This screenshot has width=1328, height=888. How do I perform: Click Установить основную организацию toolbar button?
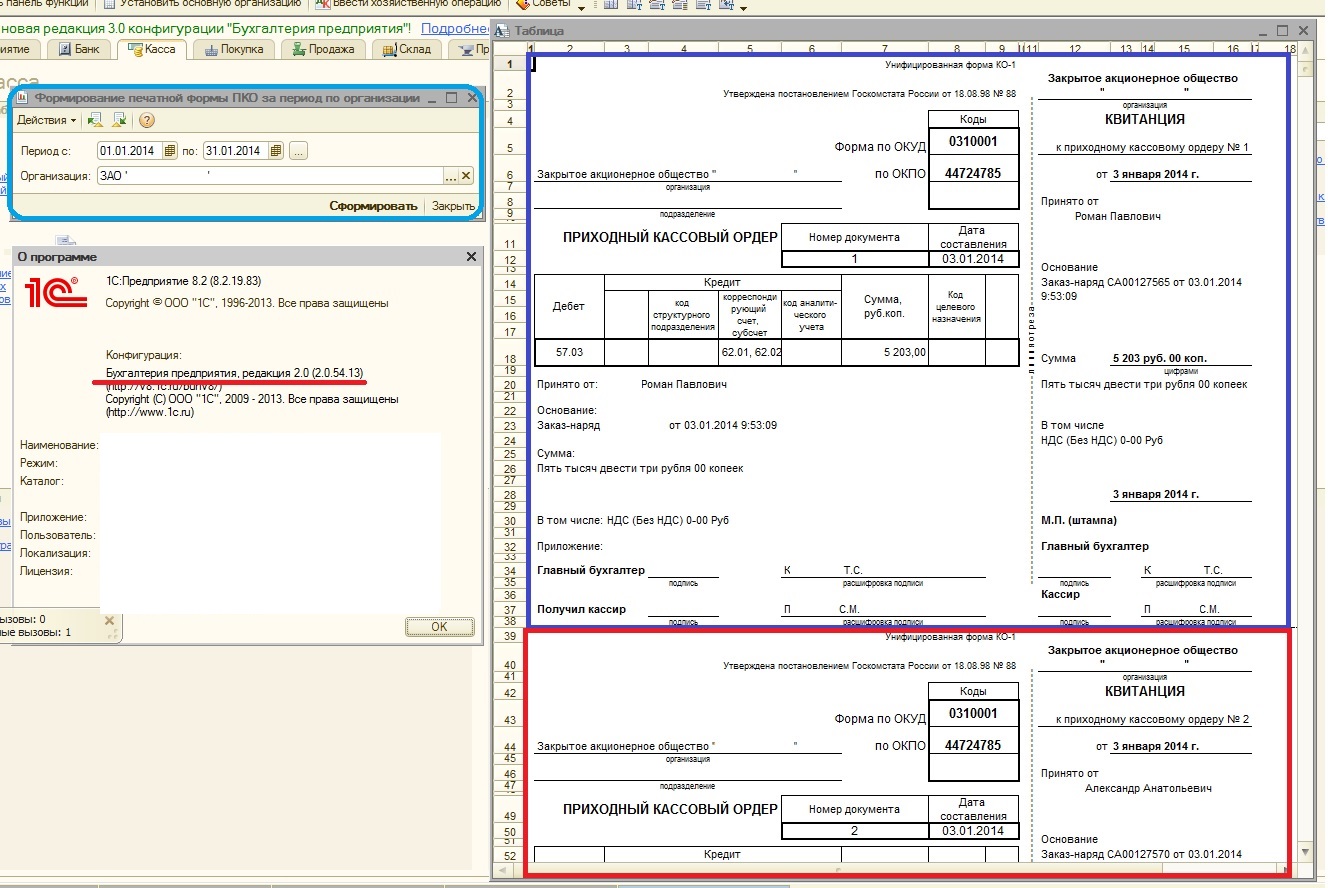tap(203, 5)
